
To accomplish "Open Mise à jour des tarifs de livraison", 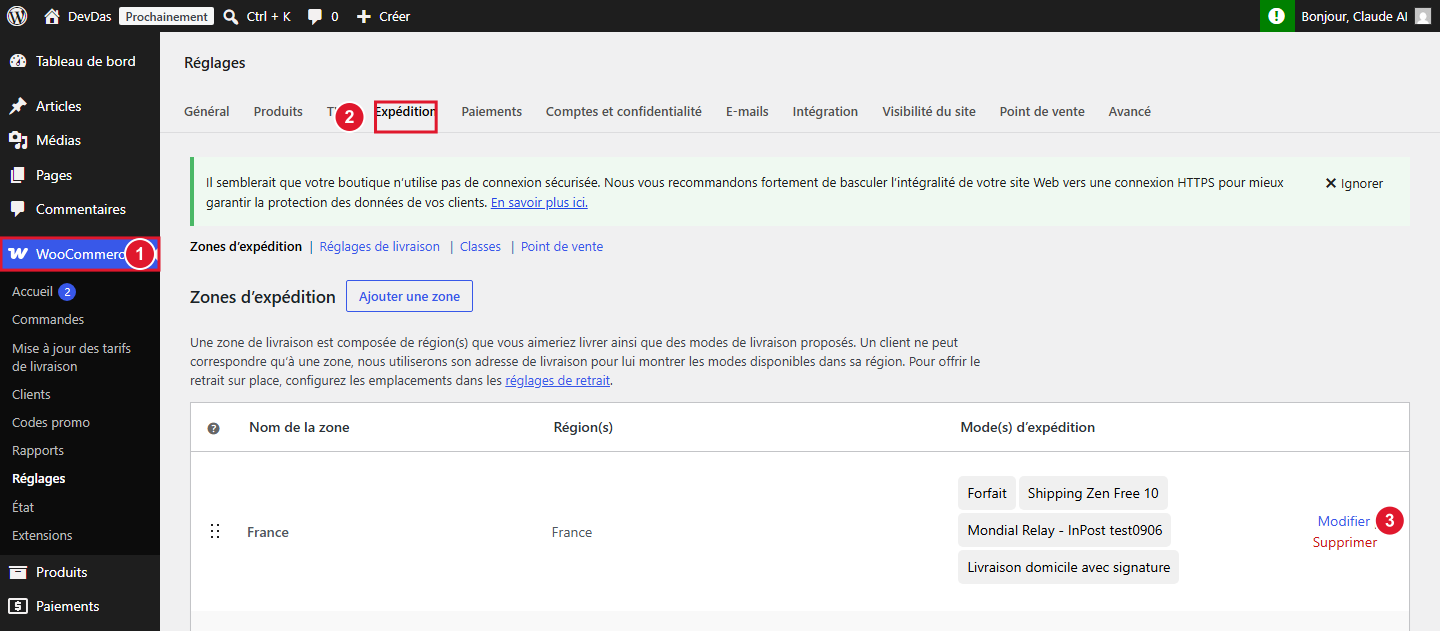I will tap(72, 357).
